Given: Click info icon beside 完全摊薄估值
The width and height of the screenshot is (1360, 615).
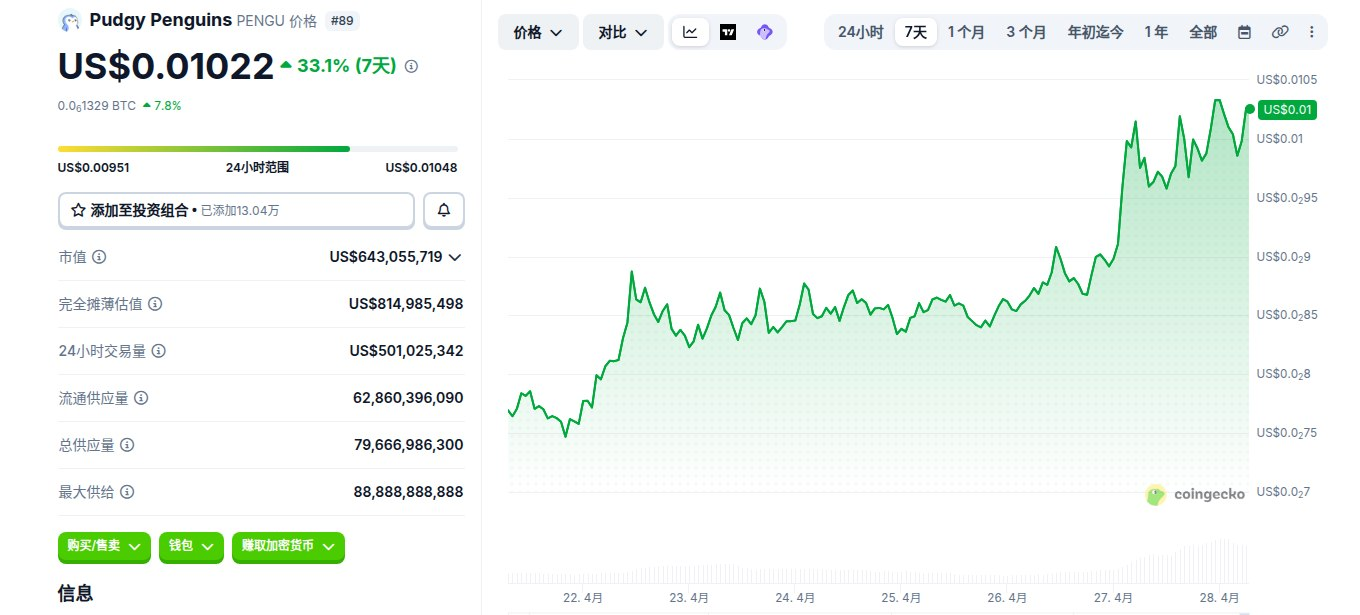Looking at the screenshot, I should 155,304.
